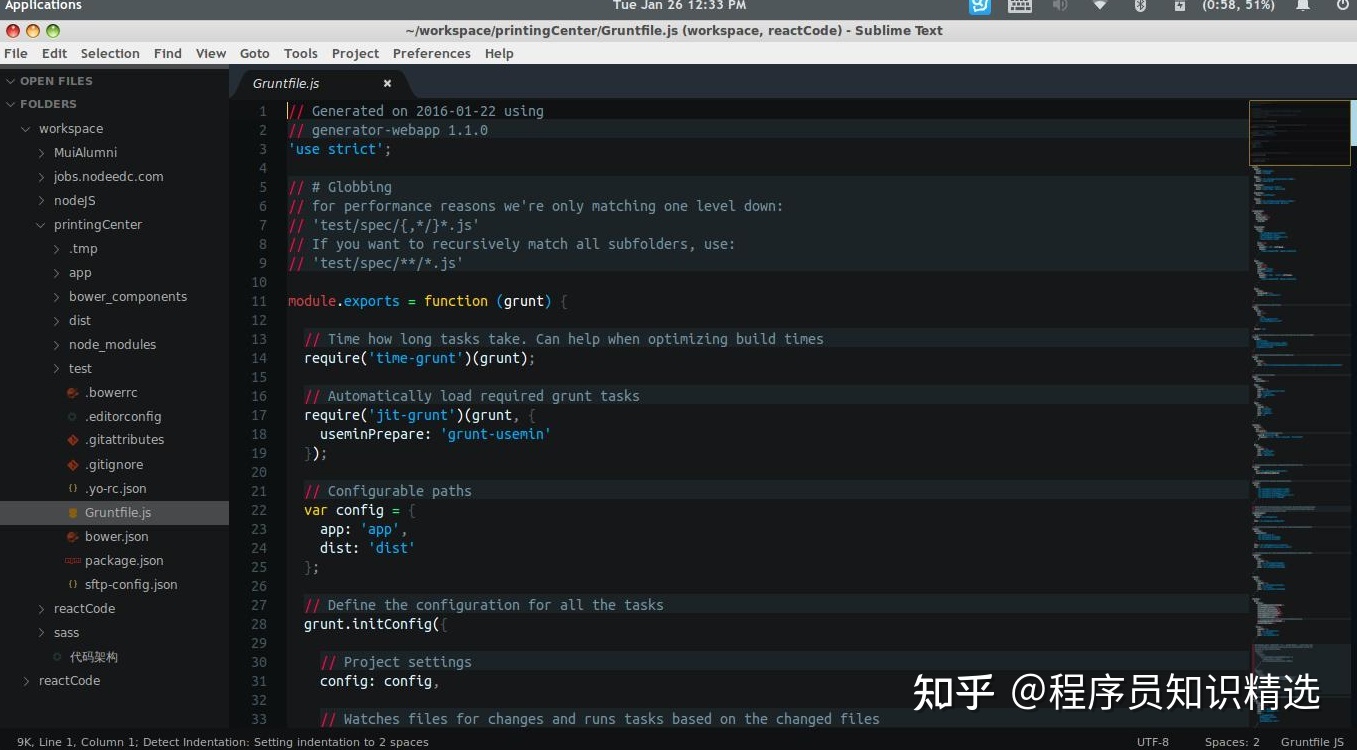Expand the node_modules folder
Screen dimensions: 1357x750
tap(57, 344)
